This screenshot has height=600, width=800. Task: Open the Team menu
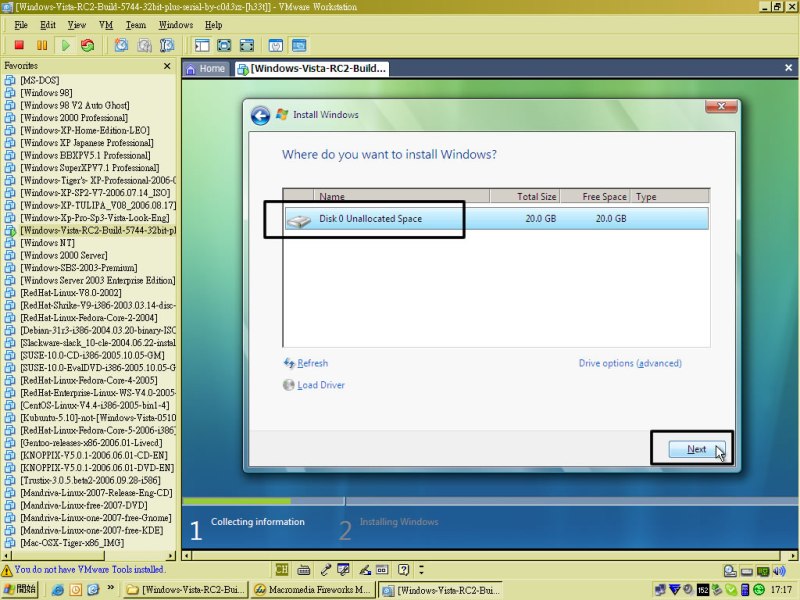(x=136, y=25)
